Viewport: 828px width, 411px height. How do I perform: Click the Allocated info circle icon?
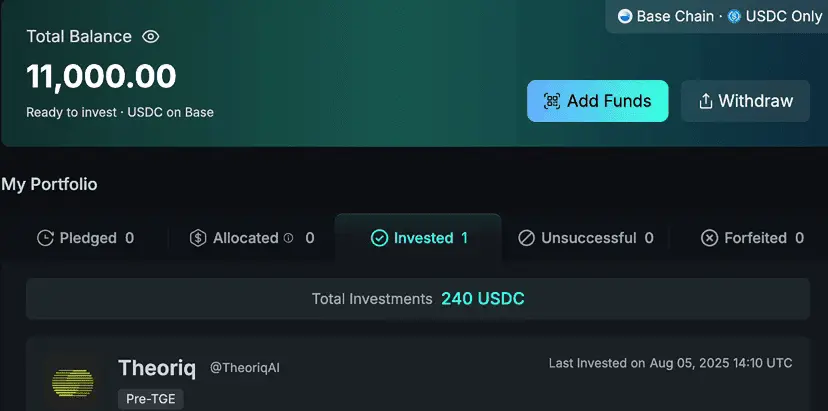pyautogui.click(x=288, y=238)
